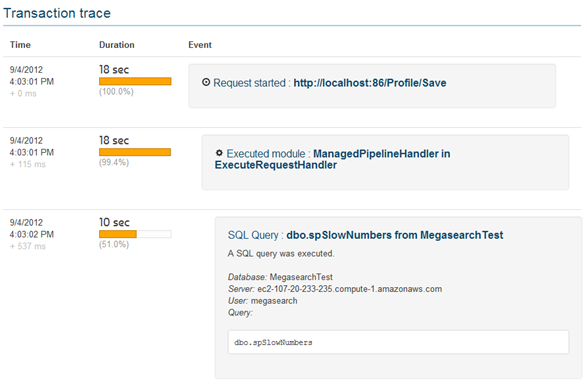Open dbo.spSlowNumbers from MegasearchTest link
Viewport: 587px width, 385px height.
395,235
